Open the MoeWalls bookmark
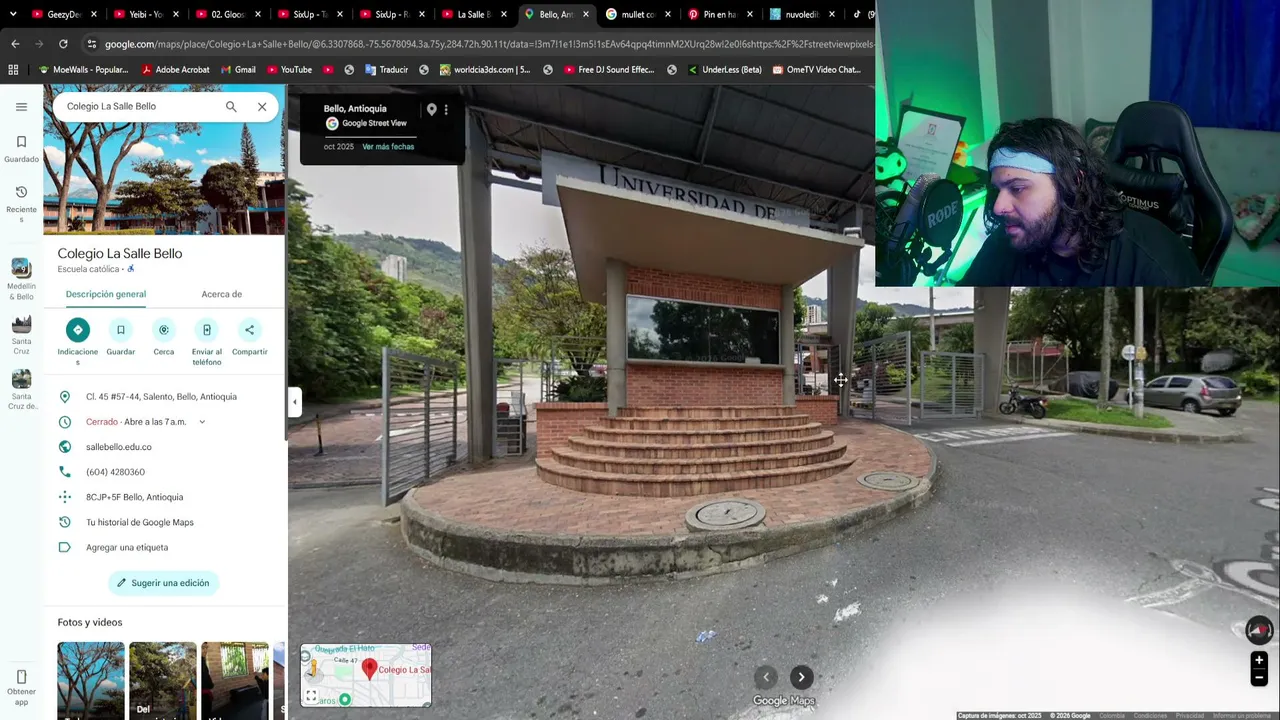 83,70
